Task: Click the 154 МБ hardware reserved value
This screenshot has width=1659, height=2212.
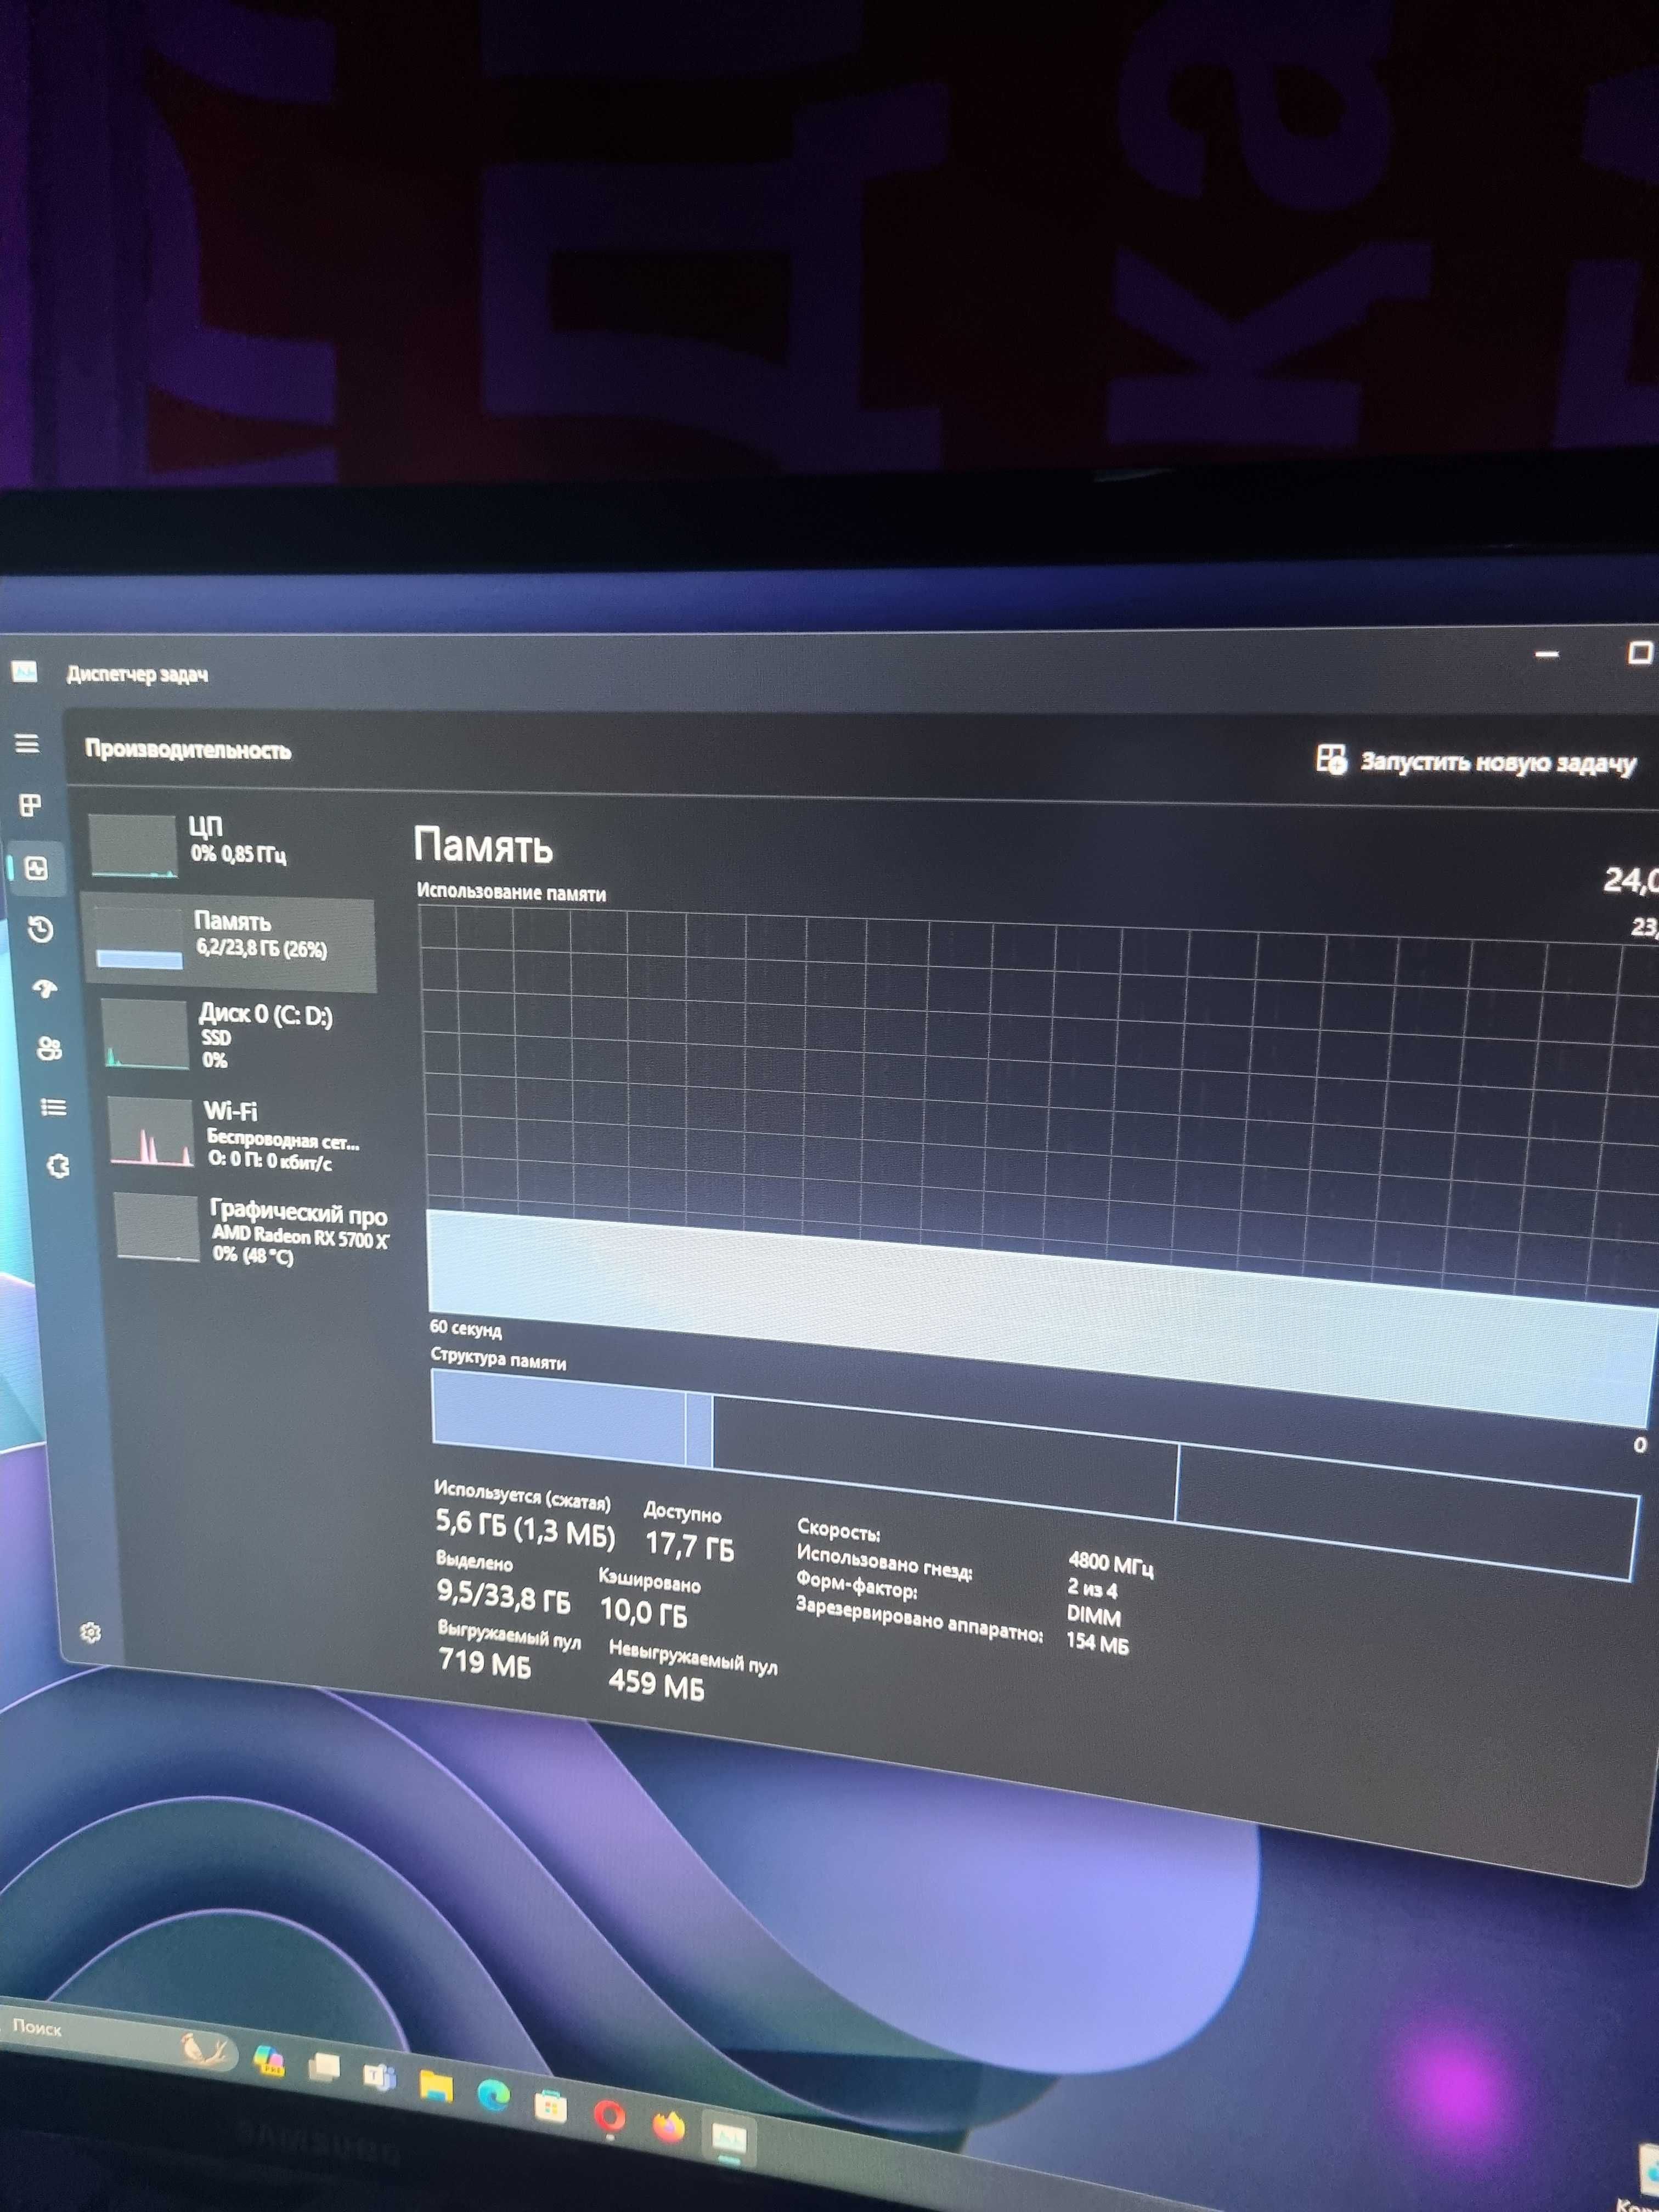Action: [x=1097, y=1642]
